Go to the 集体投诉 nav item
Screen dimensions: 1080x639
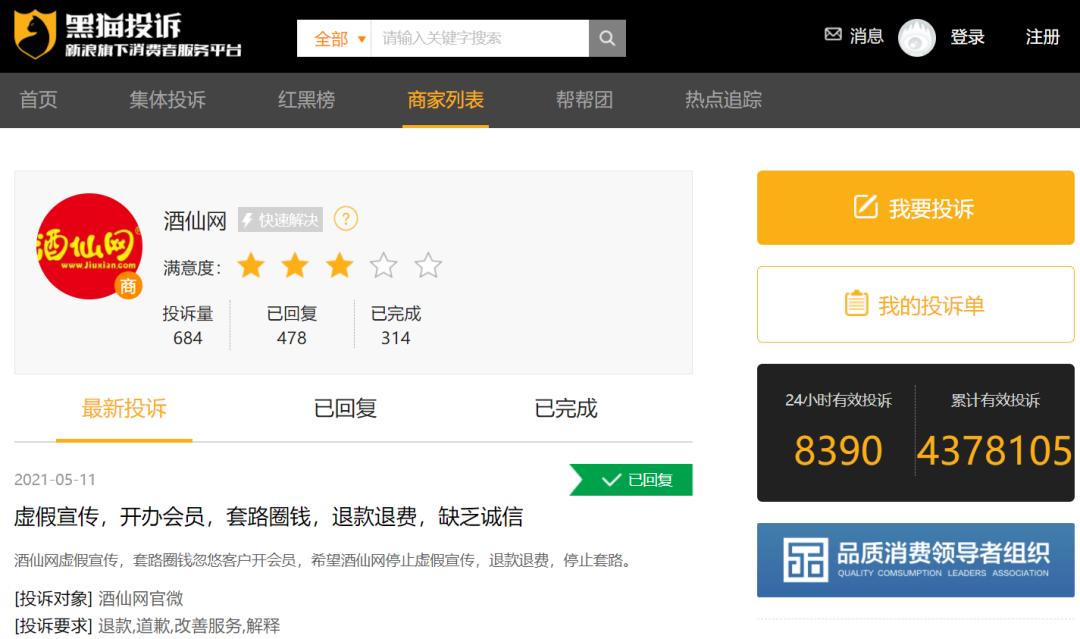pyautogui.click(x=167, y=100)
